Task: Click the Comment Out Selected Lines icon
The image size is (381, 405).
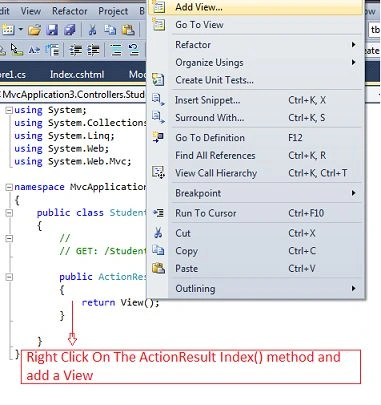Action: (x=116, y=50)
